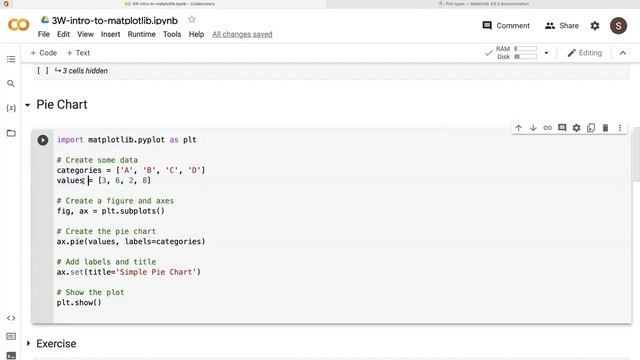
Task: Star the notebook with the star icon
Action: coord(192,20)
